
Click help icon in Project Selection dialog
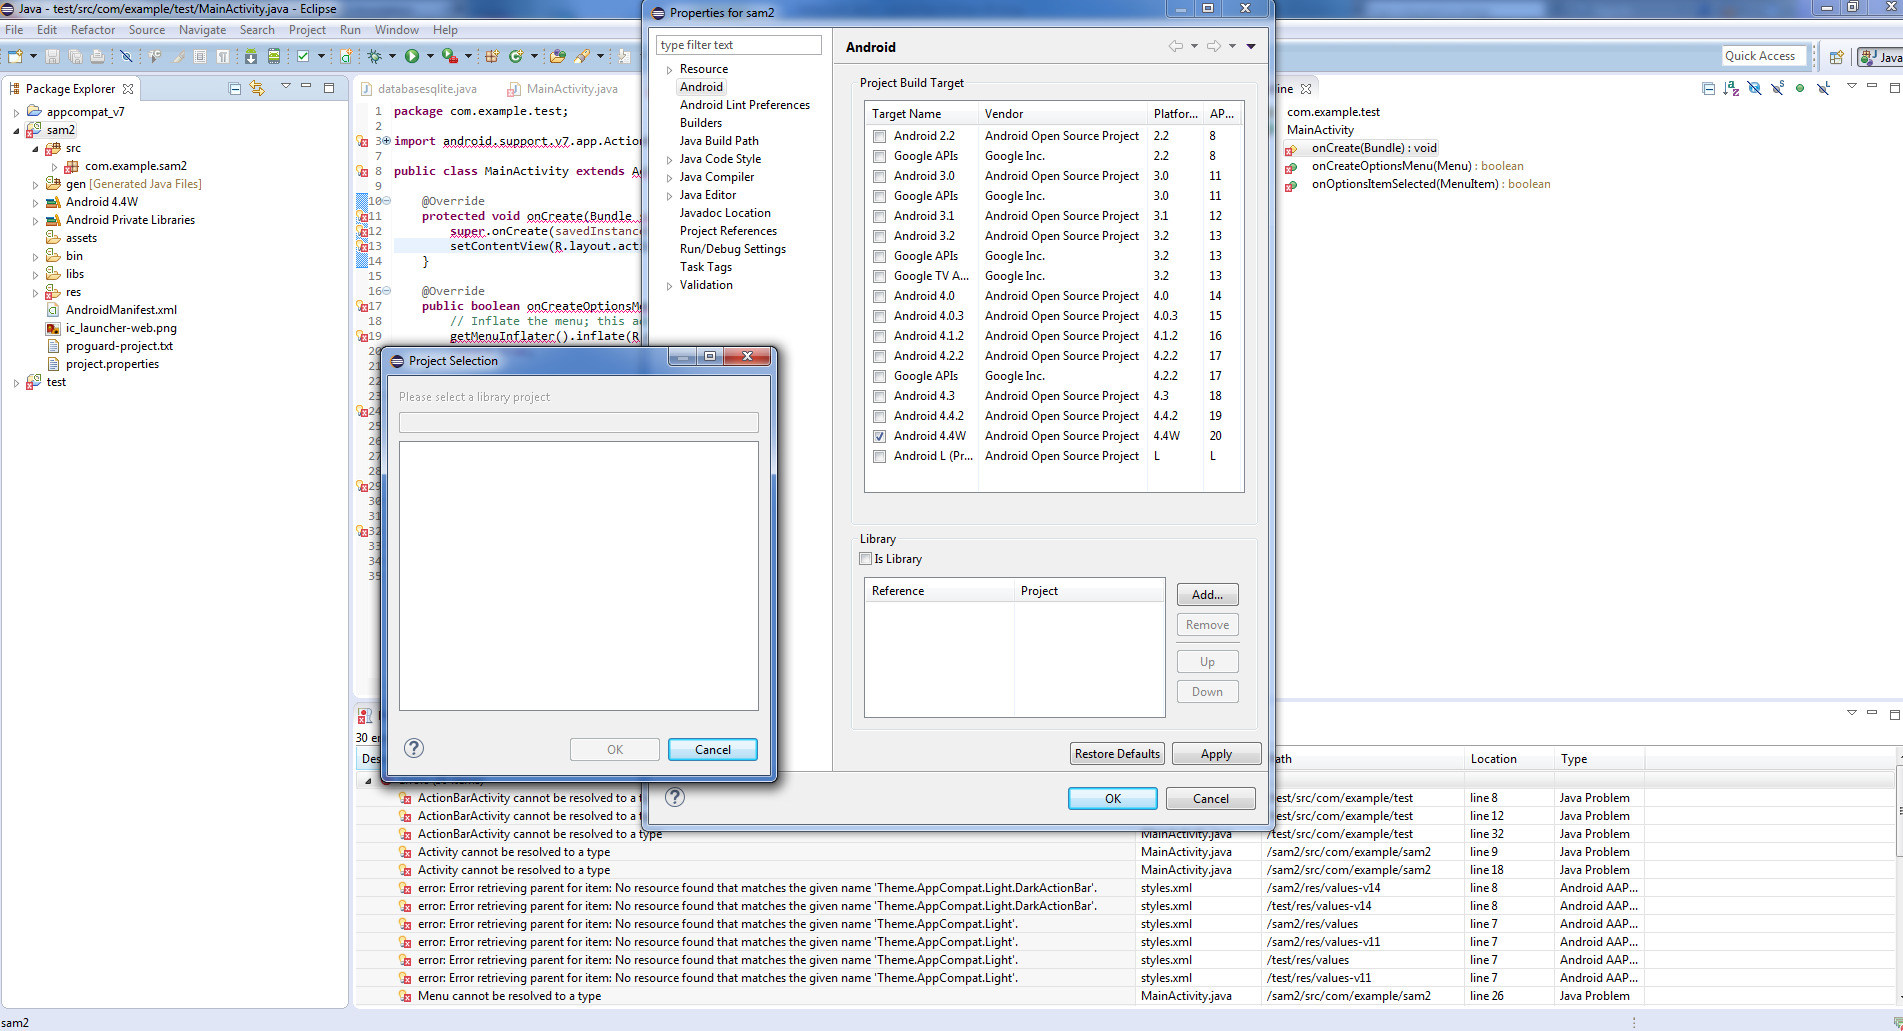(414, 748)
